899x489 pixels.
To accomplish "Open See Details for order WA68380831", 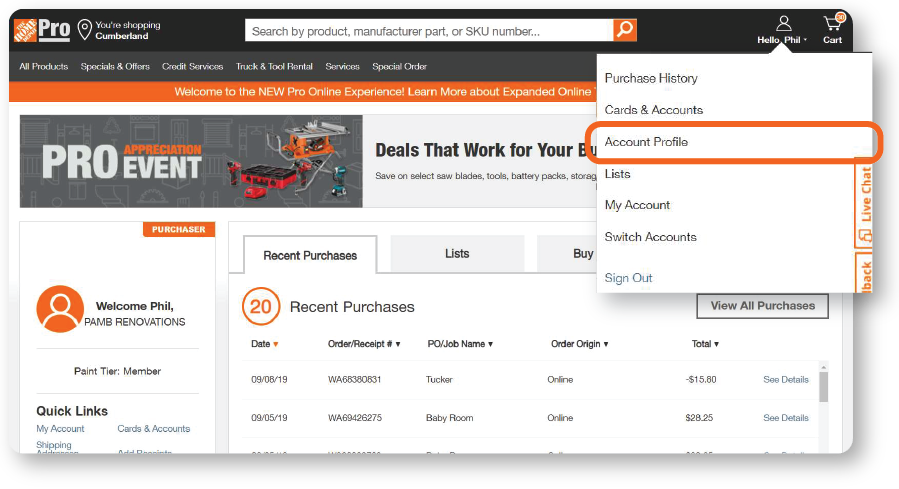I will point(786,380).
